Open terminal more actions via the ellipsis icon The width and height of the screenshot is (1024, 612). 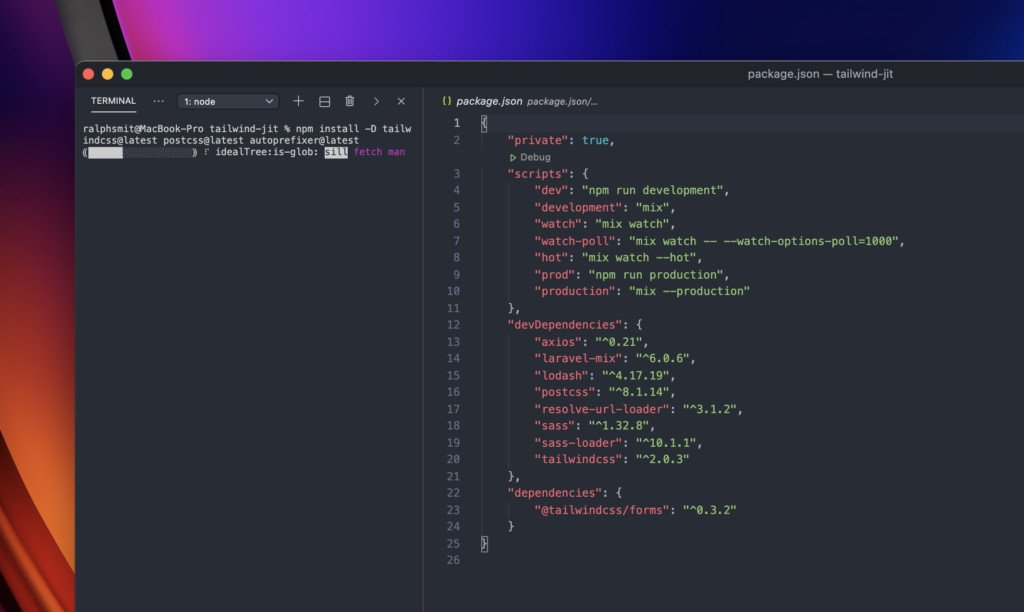158,100
